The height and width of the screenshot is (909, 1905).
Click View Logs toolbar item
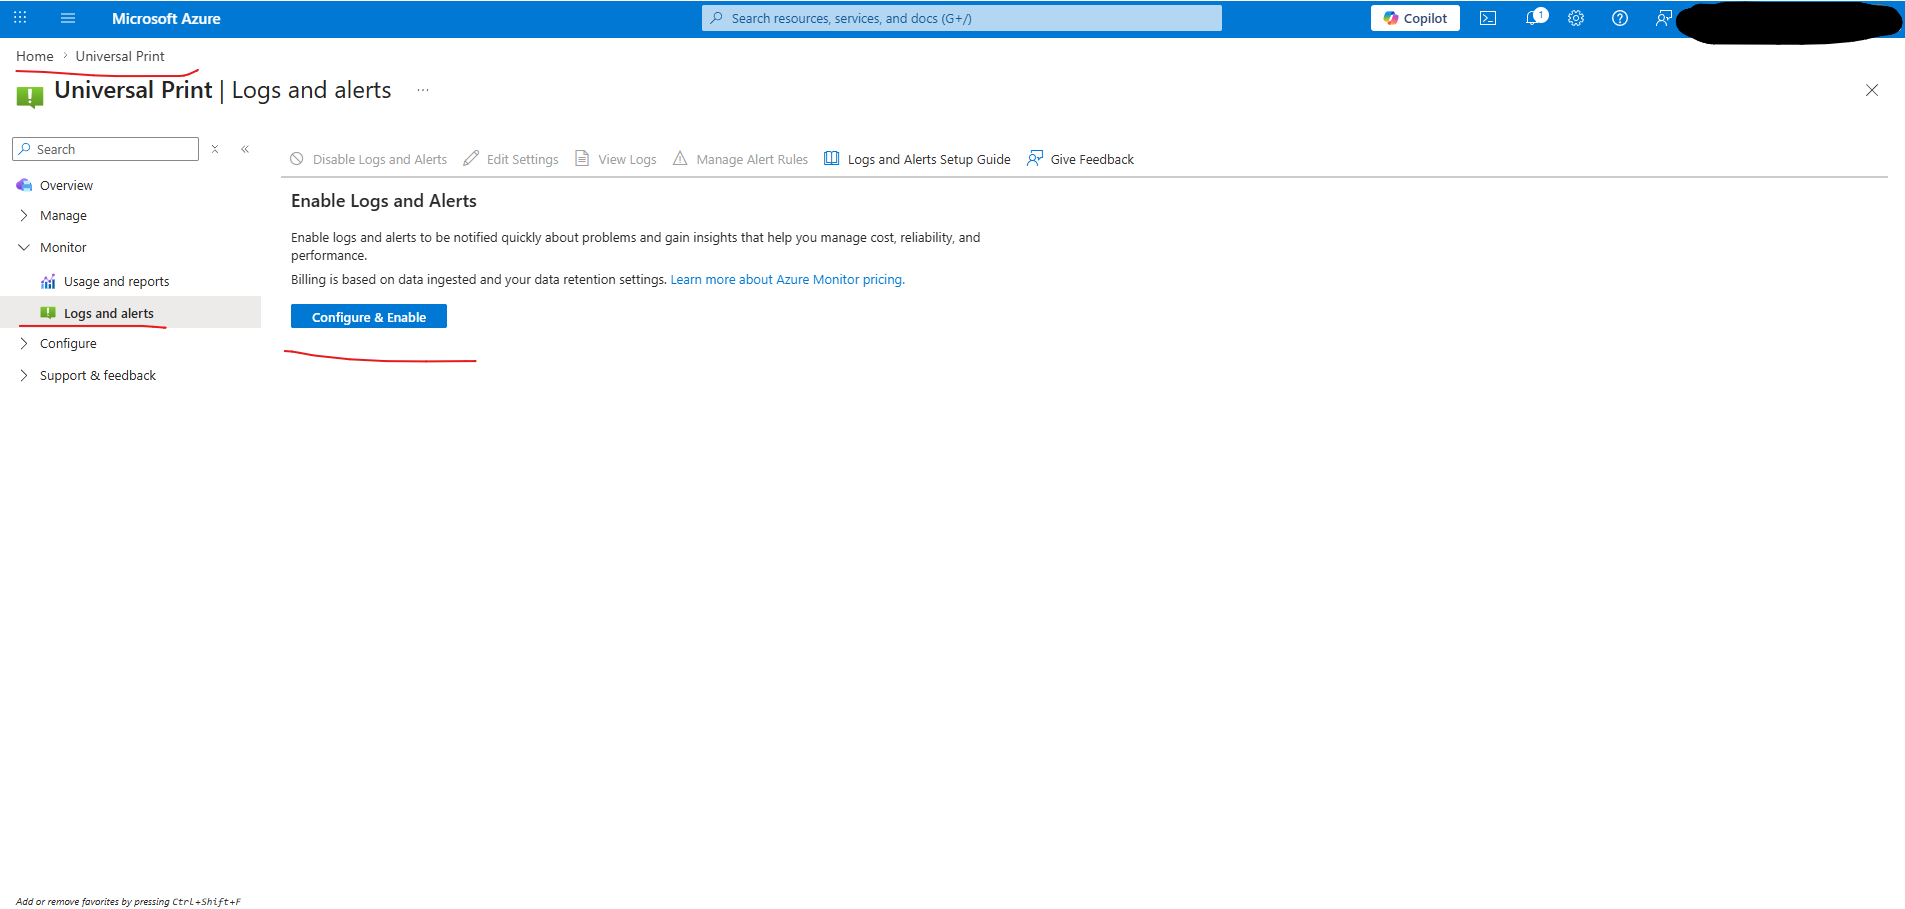point(616,159)
